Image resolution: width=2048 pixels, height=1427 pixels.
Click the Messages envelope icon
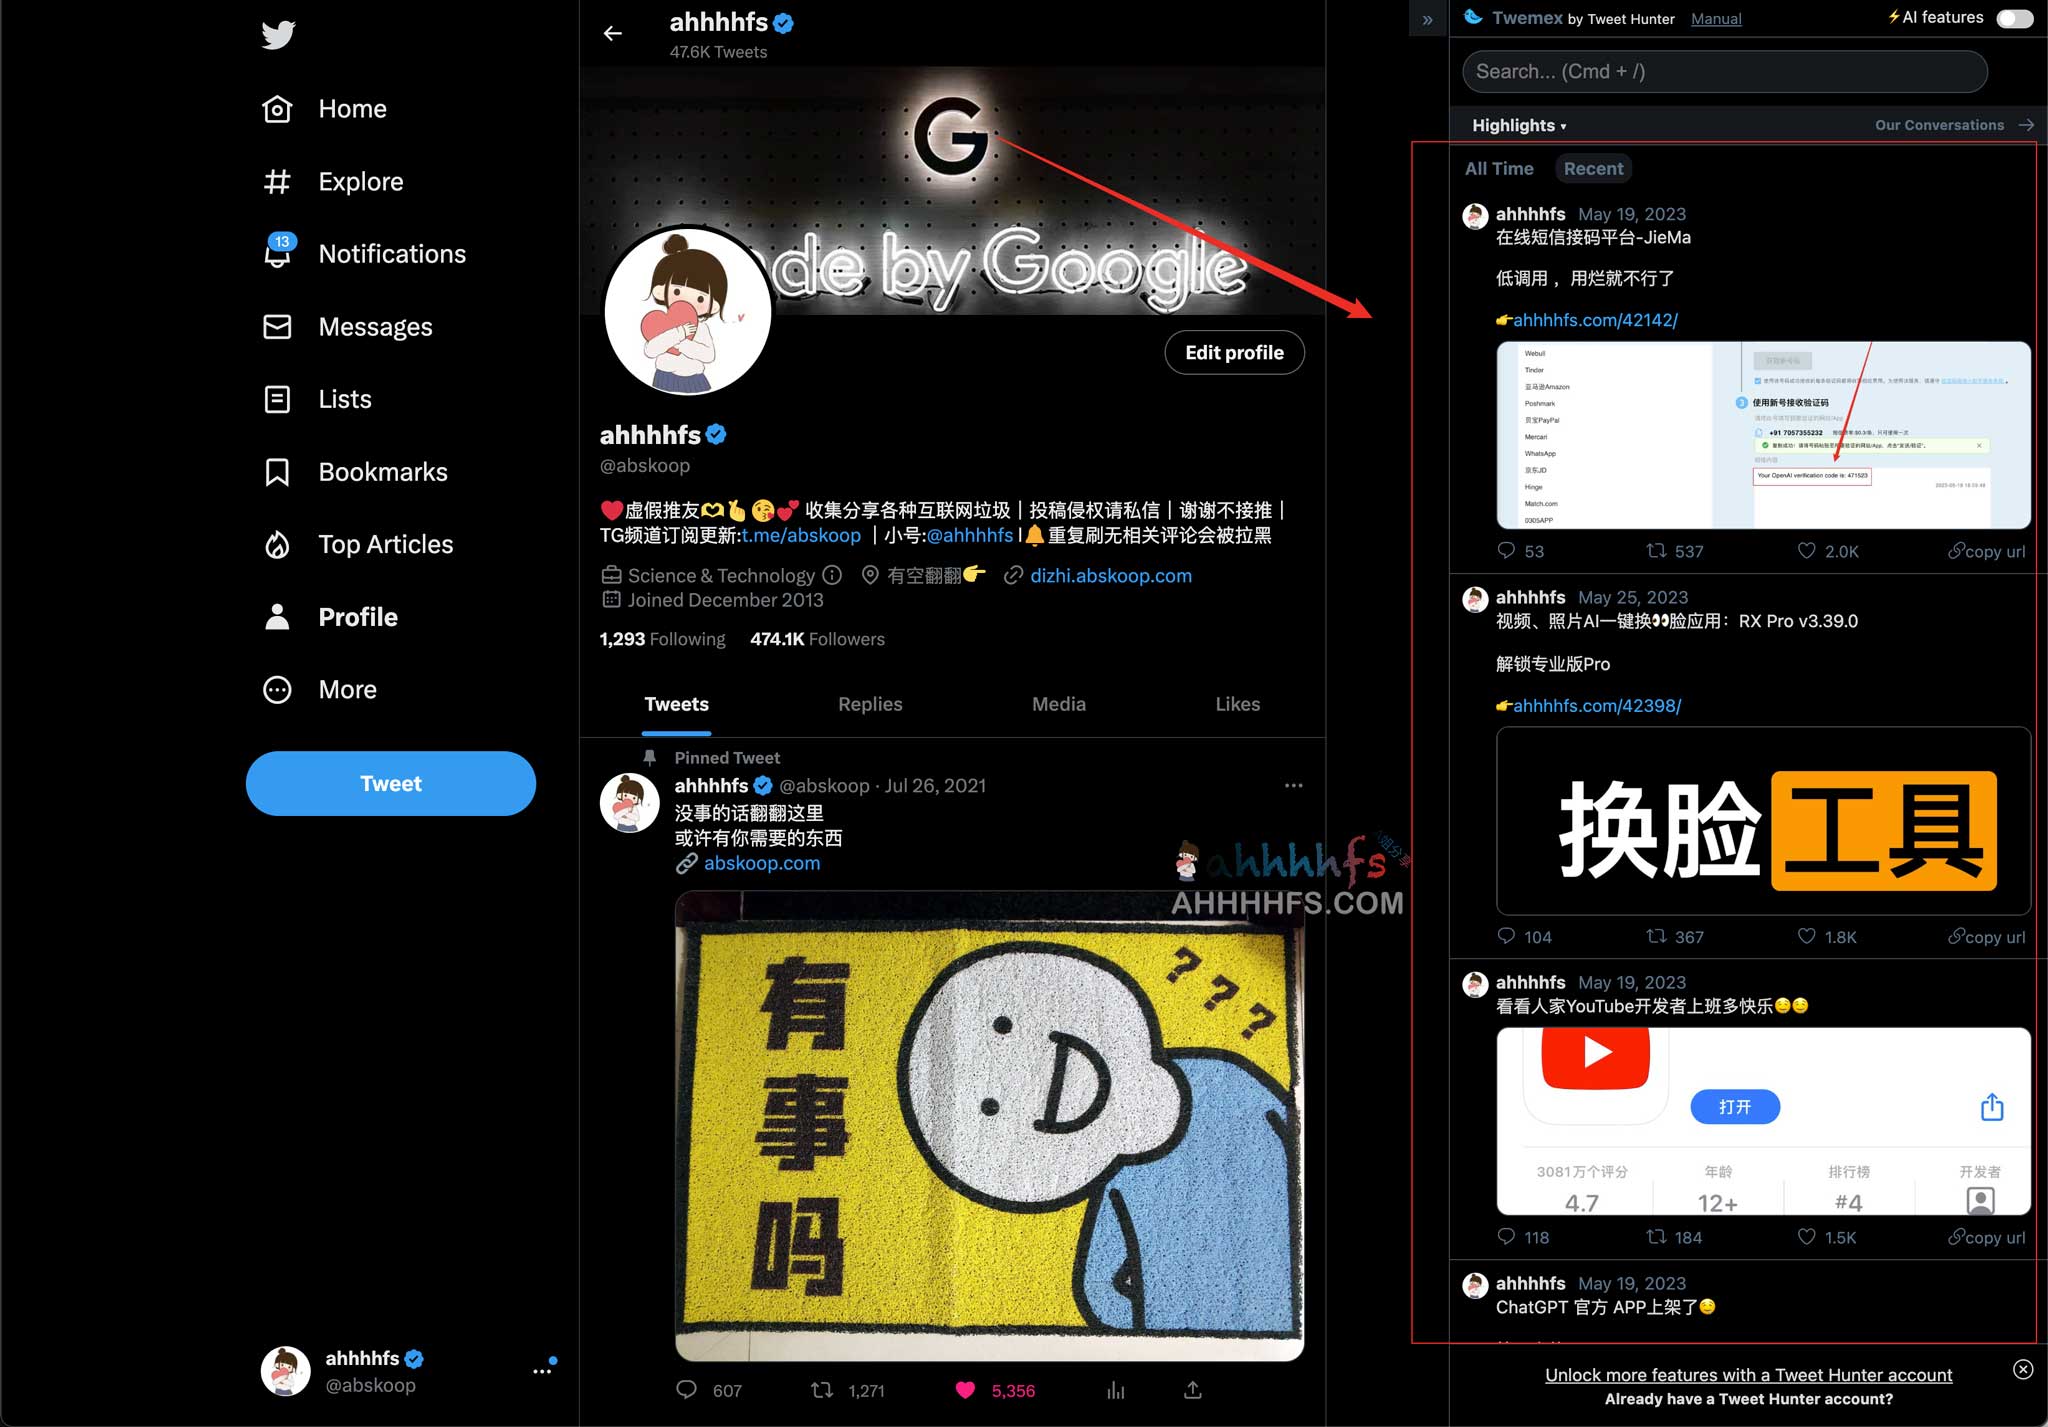pyautogui.click(x=279, y=327)
